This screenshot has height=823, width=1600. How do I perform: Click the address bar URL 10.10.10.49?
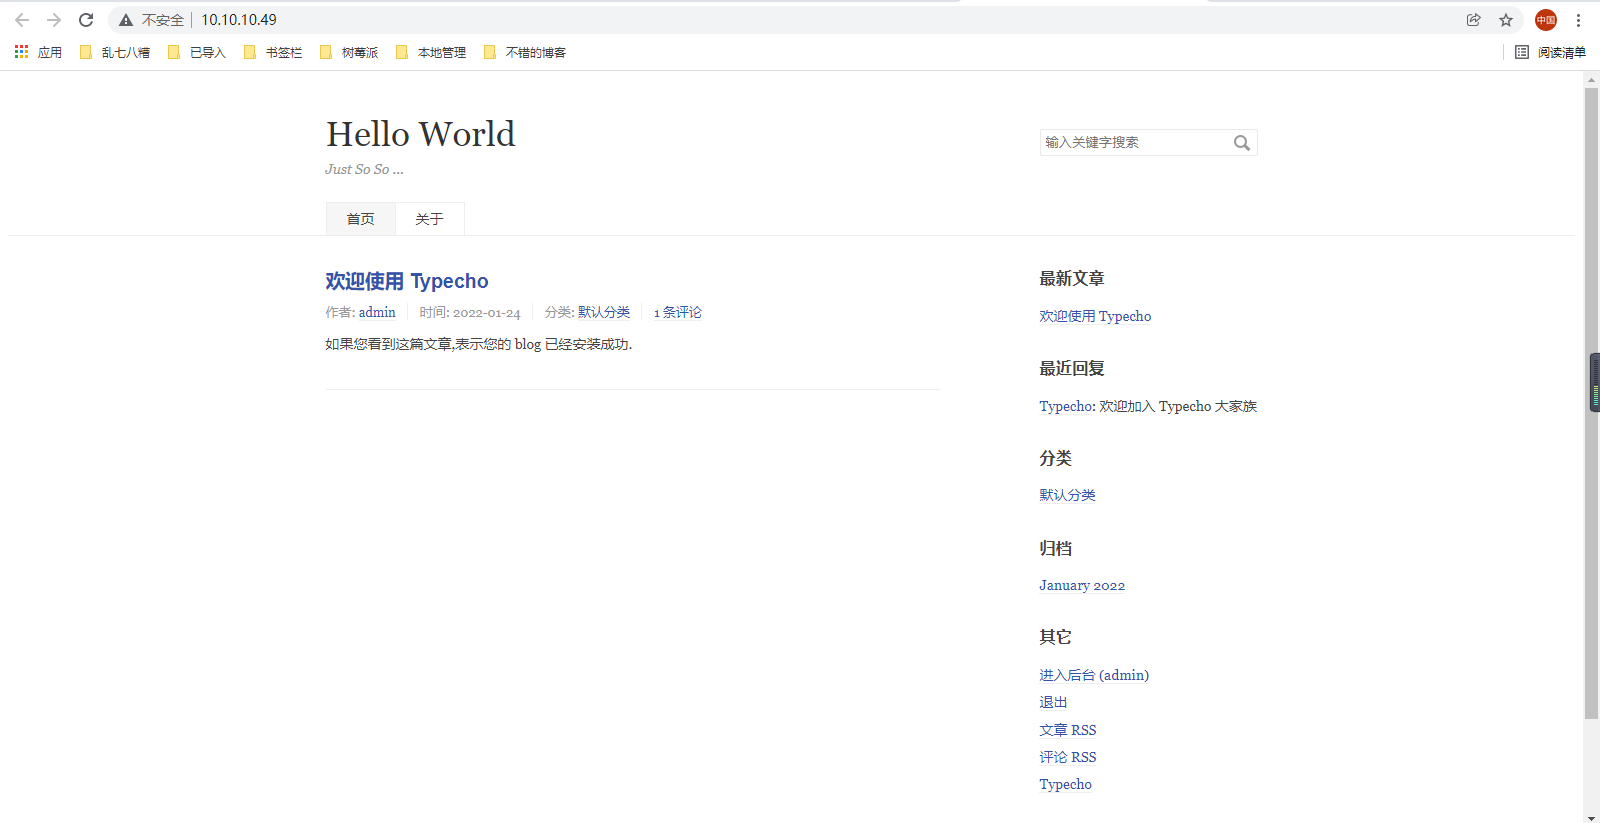click(x=239, y=20)
